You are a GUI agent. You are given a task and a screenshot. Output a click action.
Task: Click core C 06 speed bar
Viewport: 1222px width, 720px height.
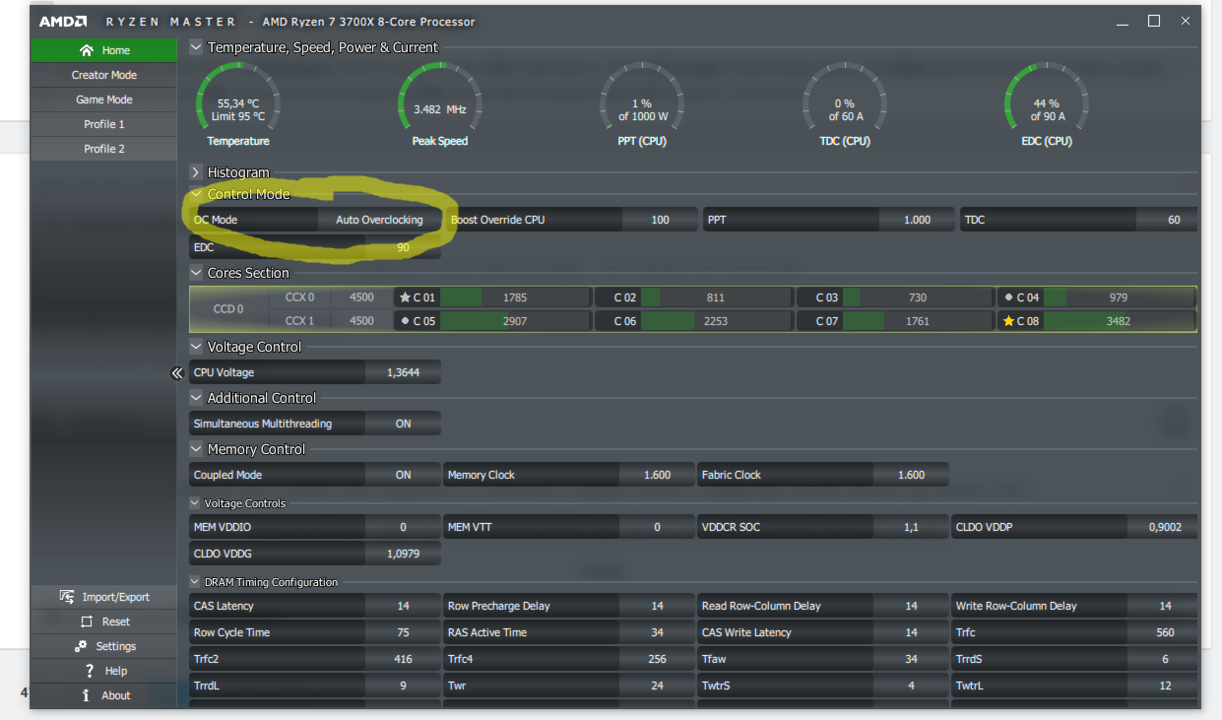click(x=717, y=321)
